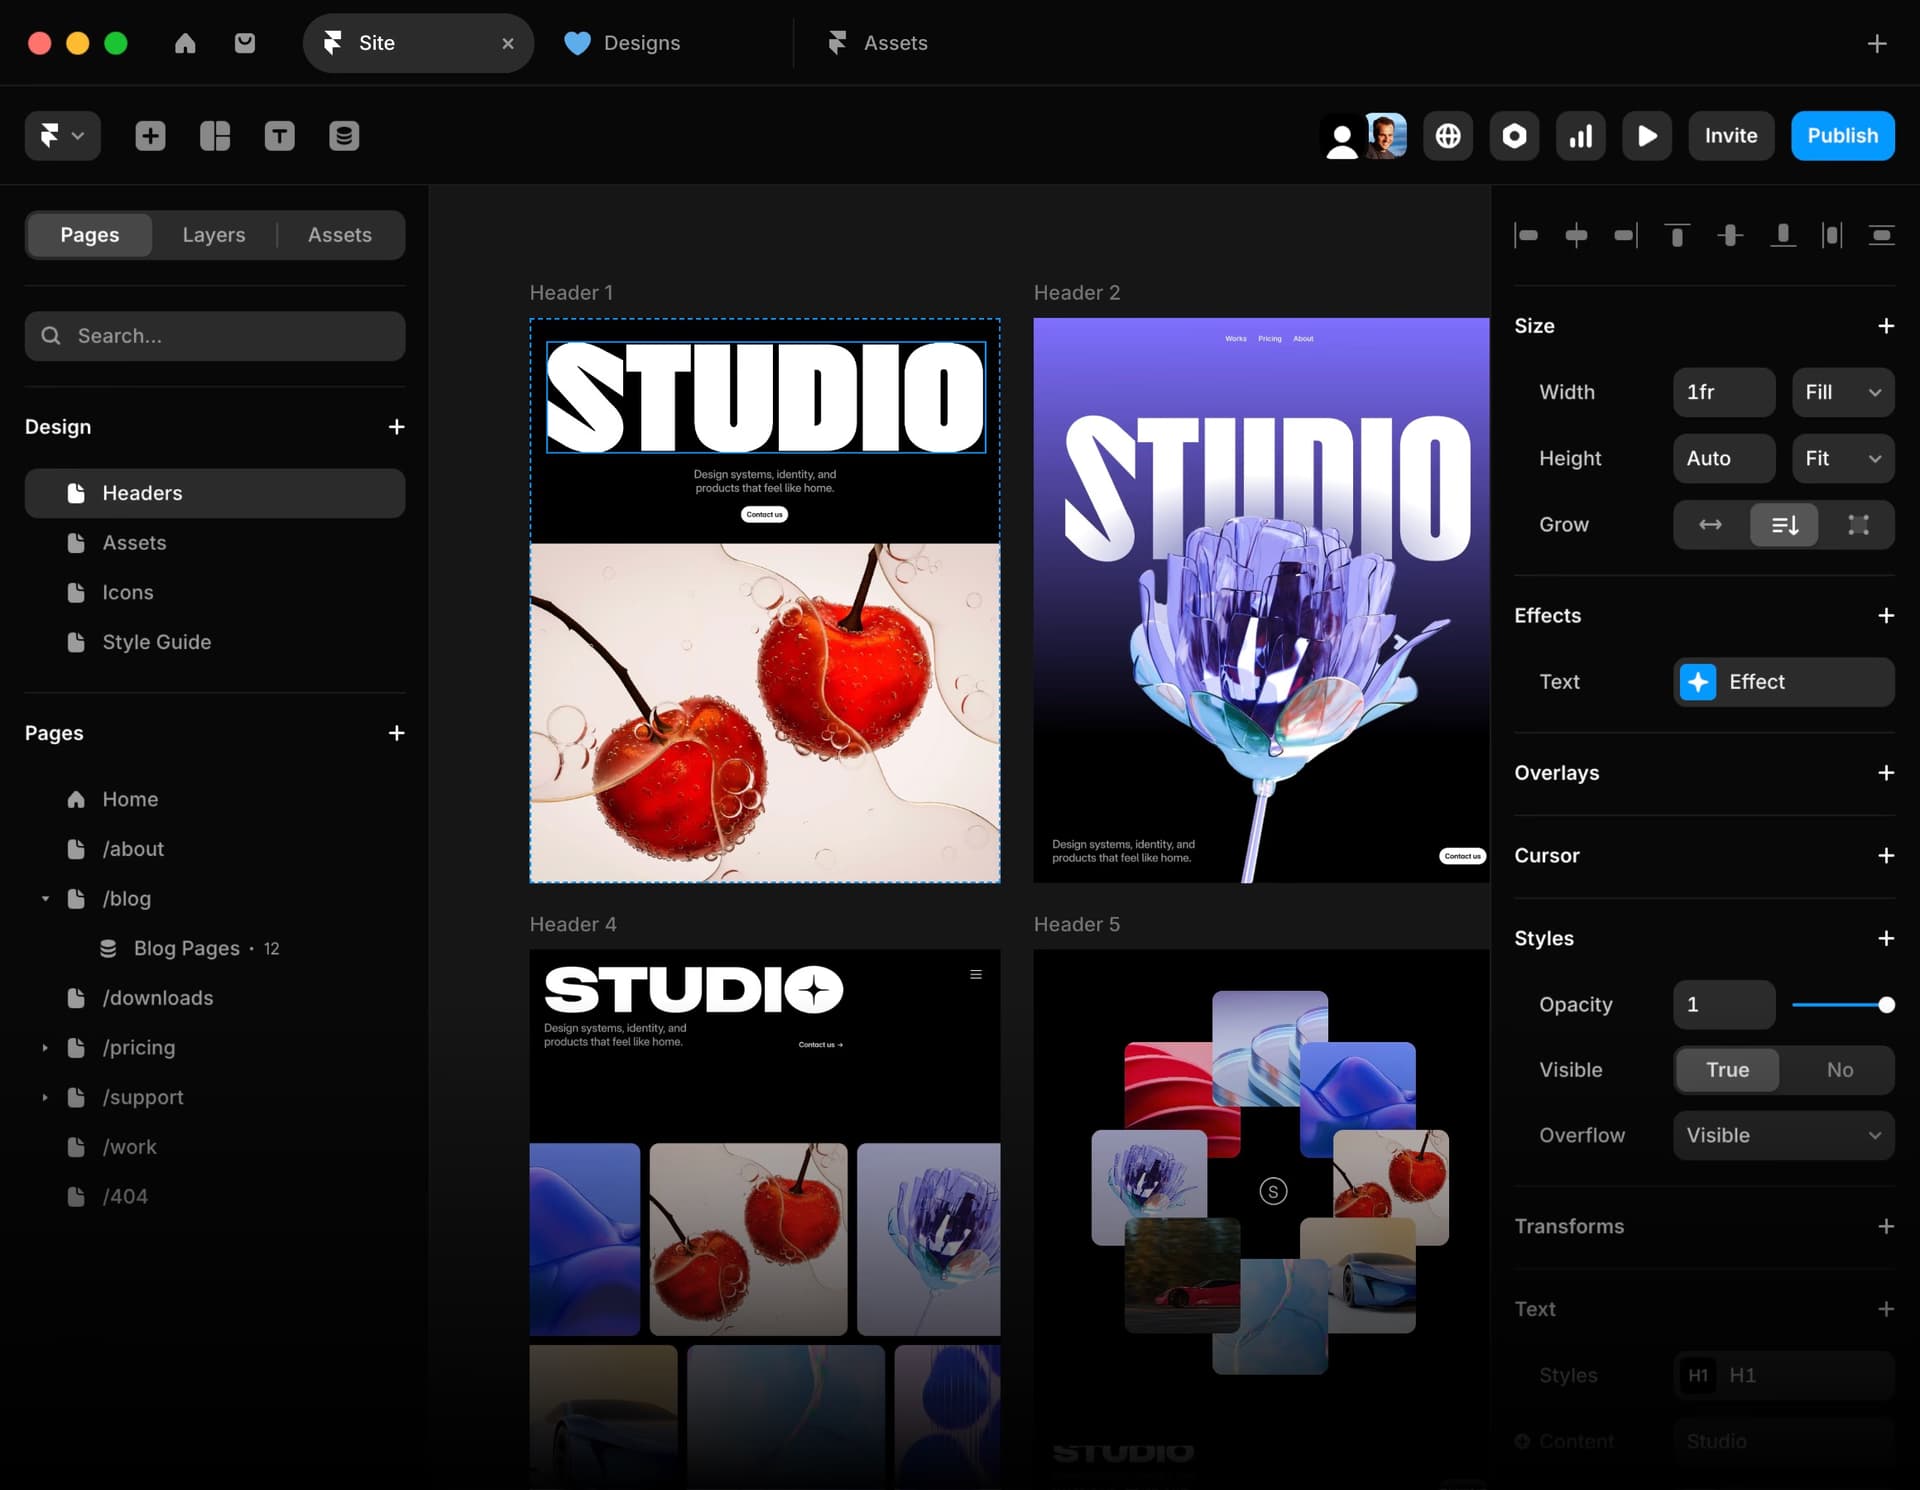Collapse the /blog page tree item

click(45, 898)
